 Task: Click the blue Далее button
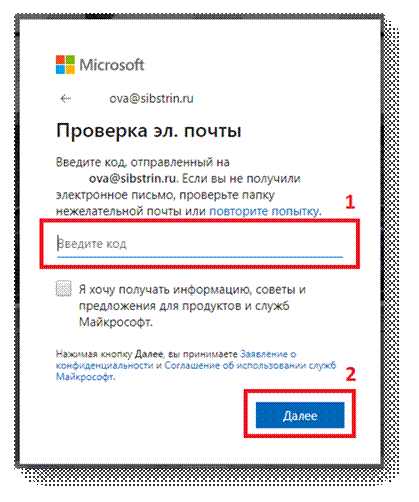coord(300,415)
